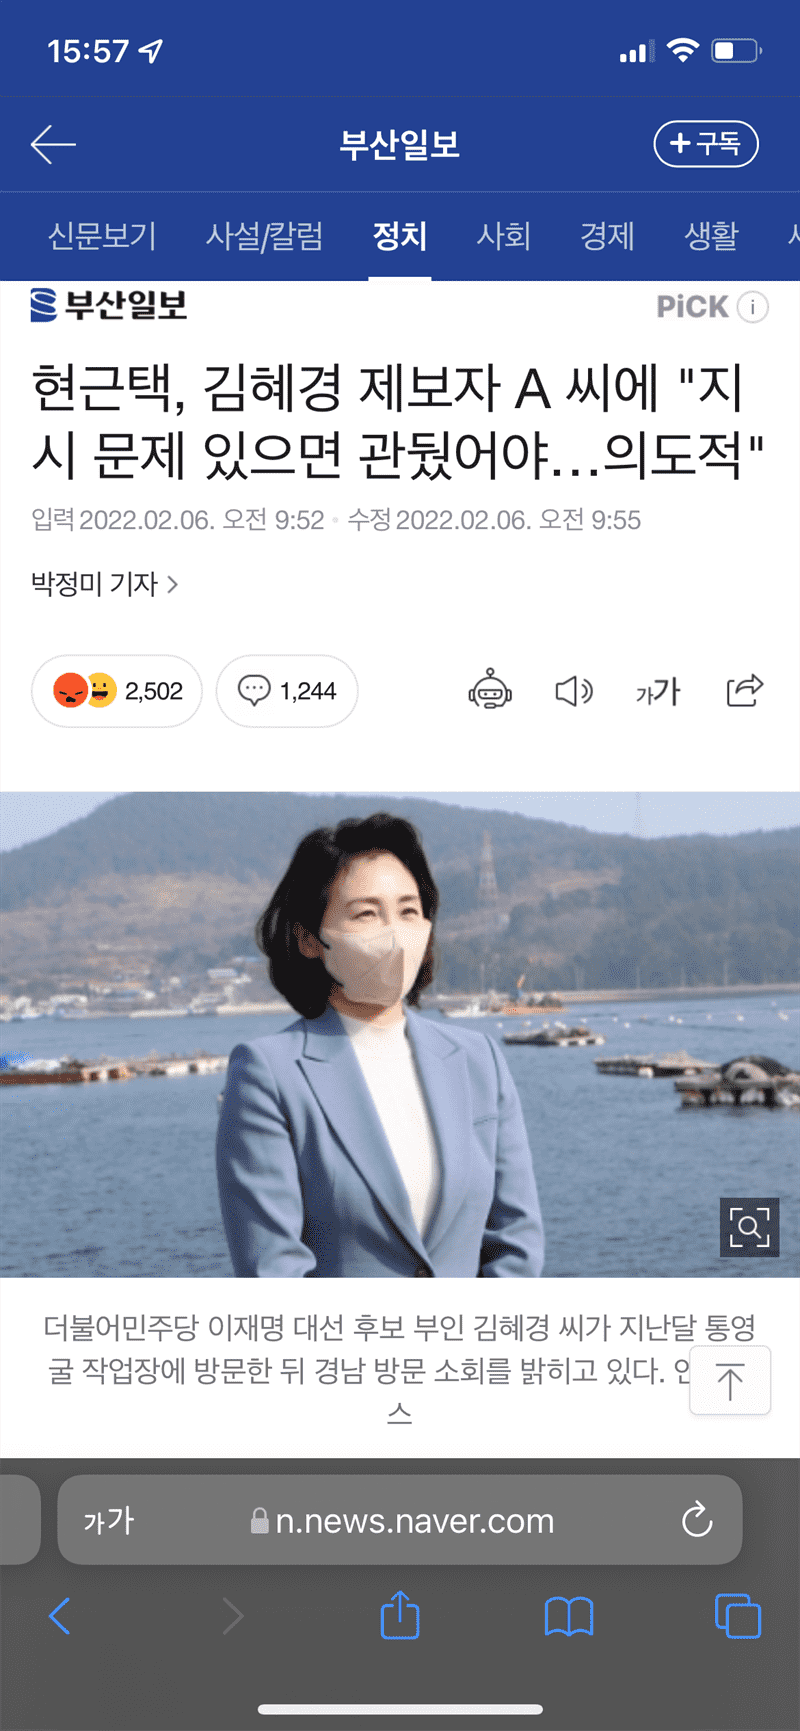Expand reporter 박정미 기자 chevron
Screen dimensions: 800x1731
pos(173,584)
